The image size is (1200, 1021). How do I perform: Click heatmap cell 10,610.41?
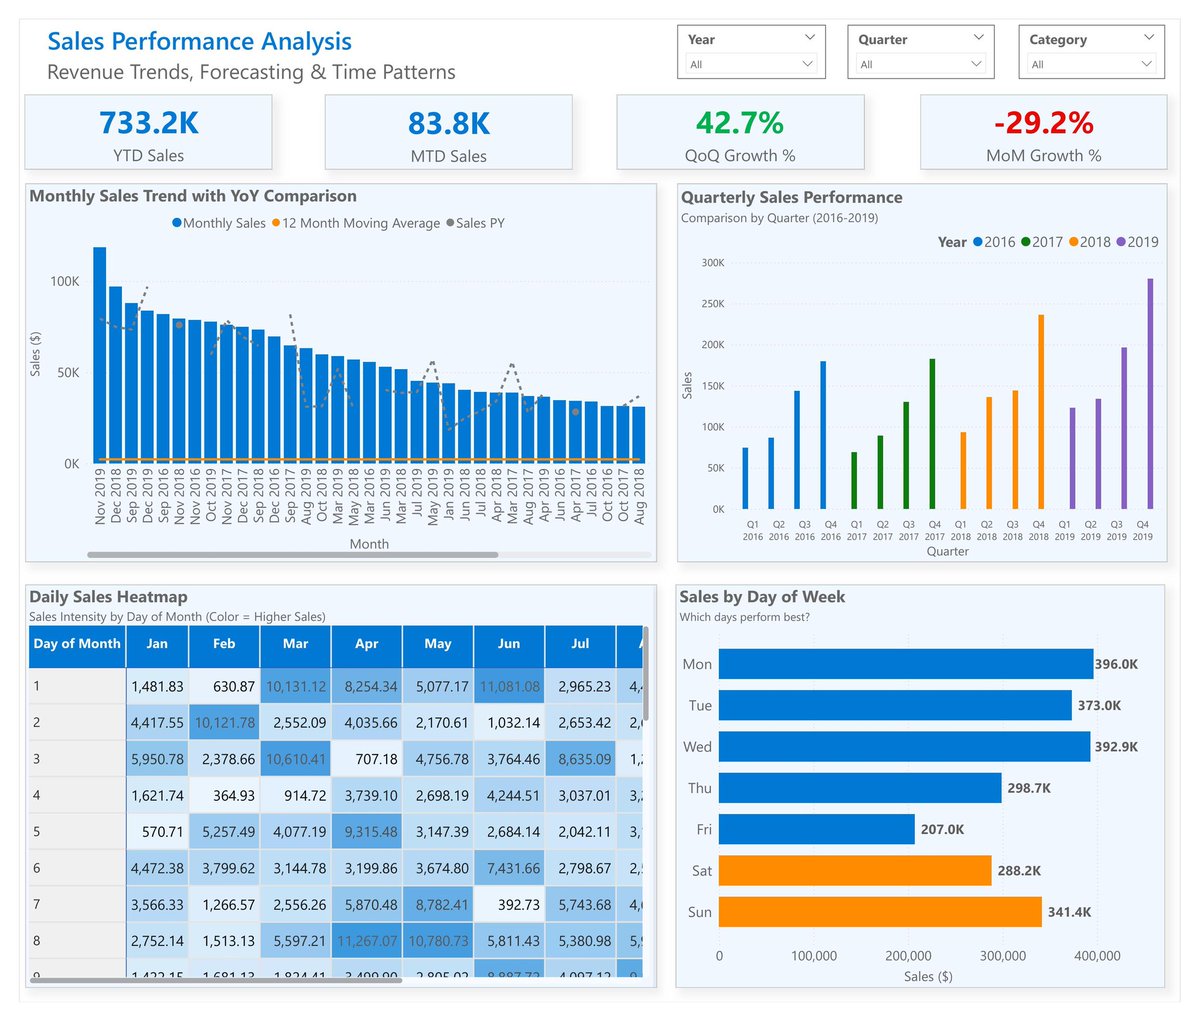click(296, 759)
